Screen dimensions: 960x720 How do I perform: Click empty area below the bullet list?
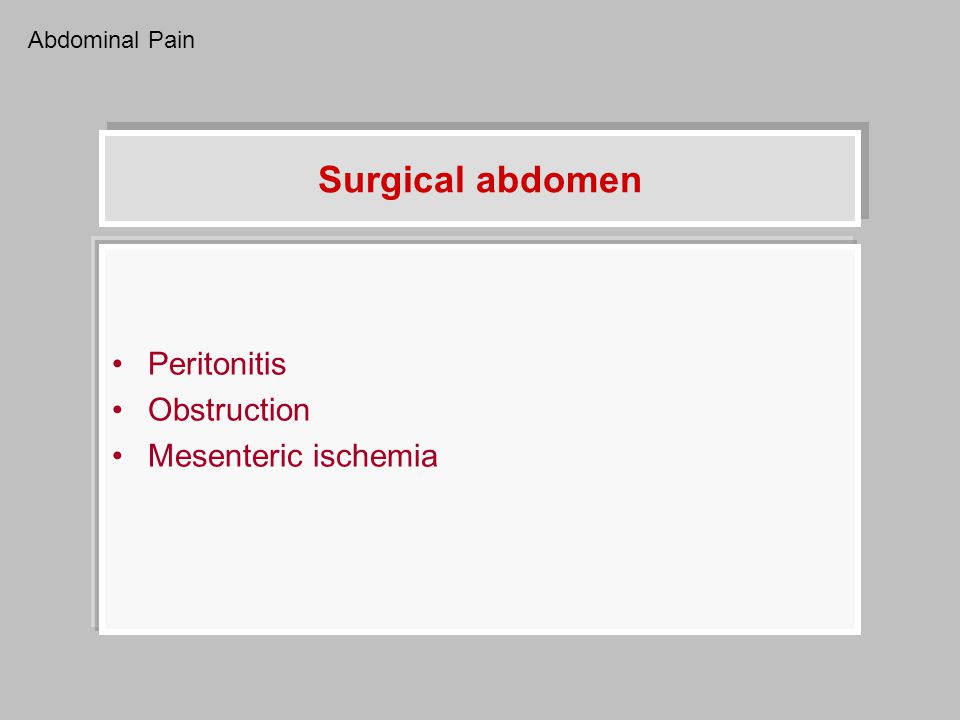click(479, 551)
